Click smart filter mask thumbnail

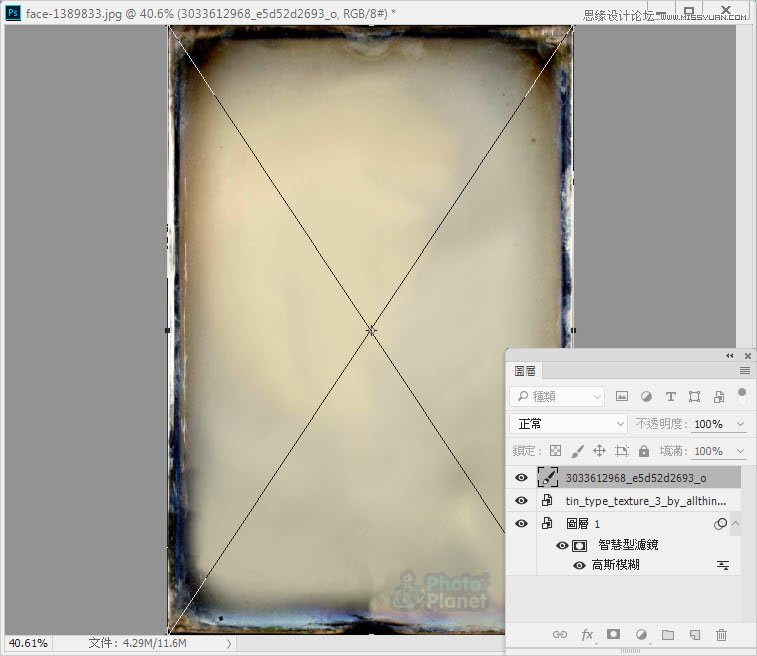point(579,546)
